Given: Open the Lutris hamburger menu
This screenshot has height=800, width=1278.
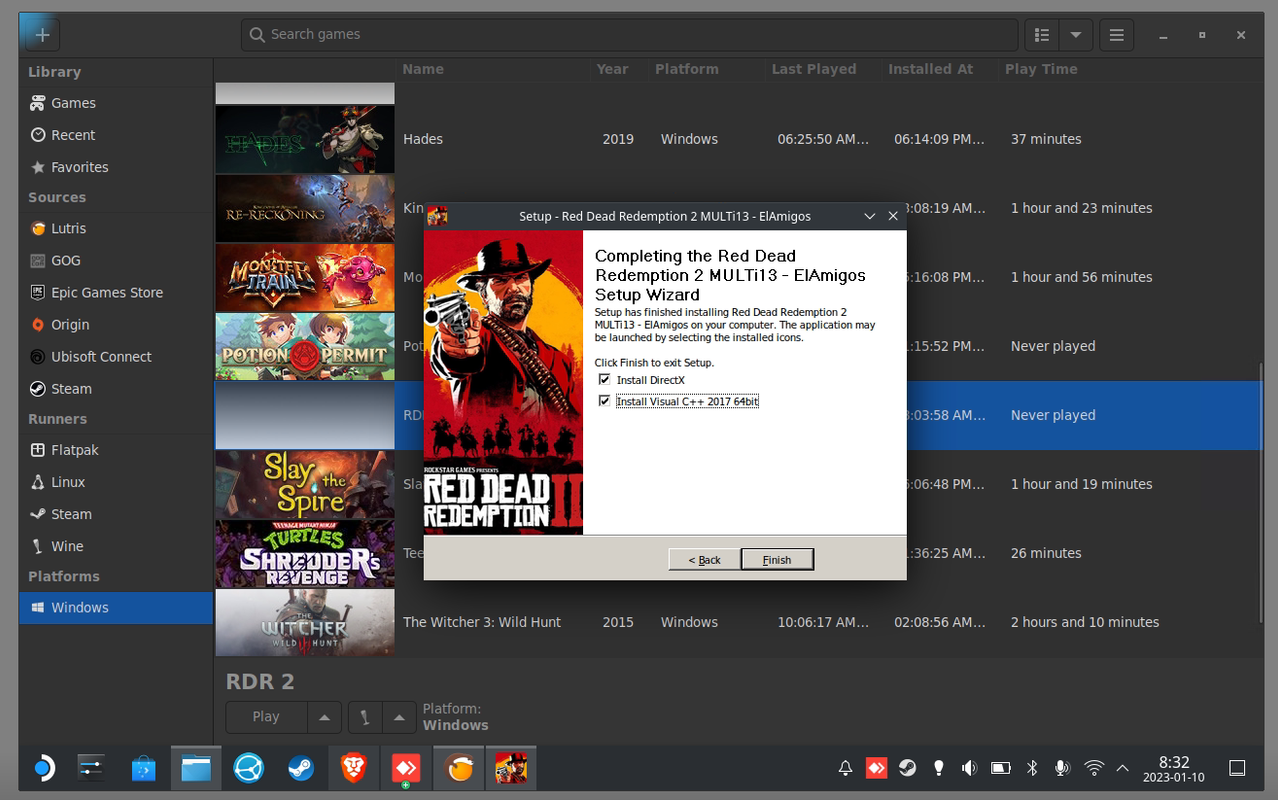Looking at the screenshot, I should click(x=1116, y=34).
